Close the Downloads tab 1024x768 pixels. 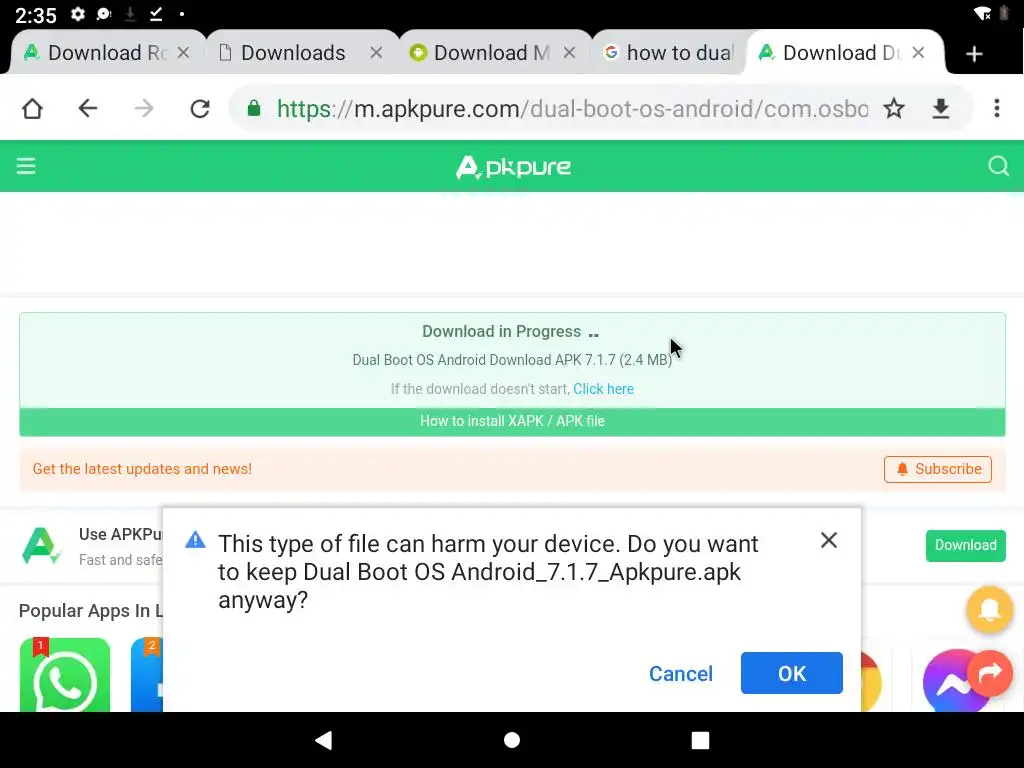376,53
